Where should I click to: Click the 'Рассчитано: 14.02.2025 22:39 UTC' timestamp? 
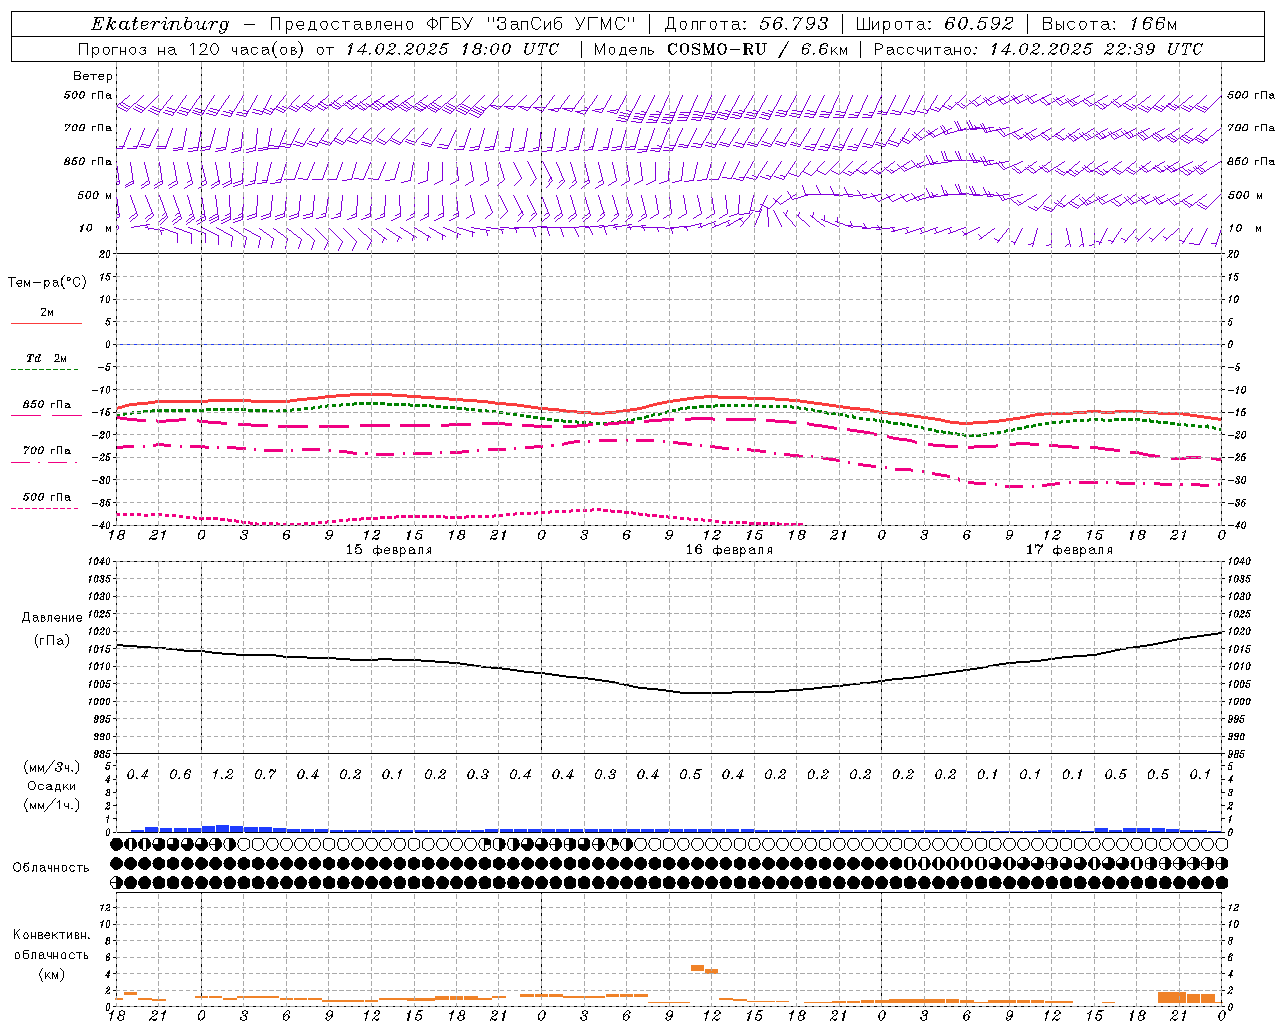coord(1039,49)
